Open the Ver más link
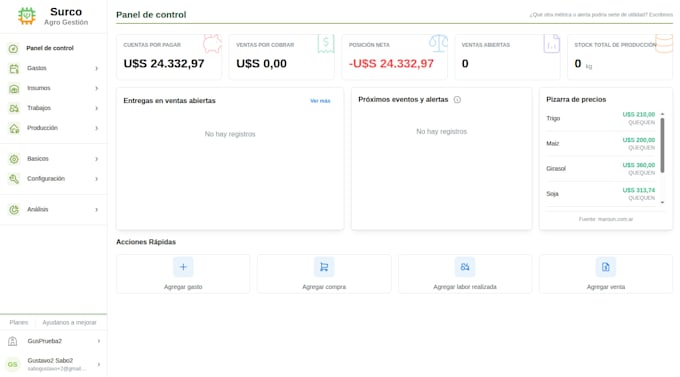 pos(320,101)
